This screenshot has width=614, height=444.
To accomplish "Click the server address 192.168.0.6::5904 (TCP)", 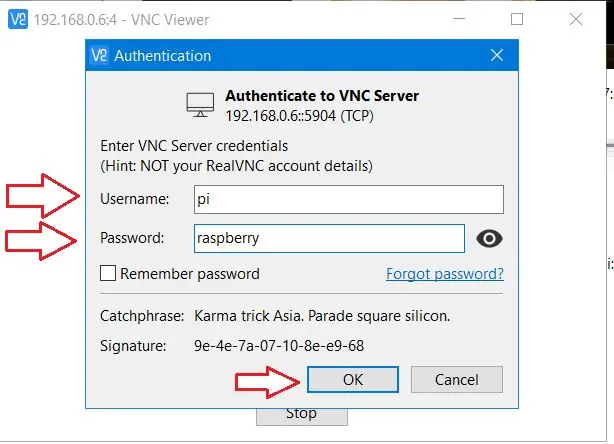I will [x=300, y=116].
